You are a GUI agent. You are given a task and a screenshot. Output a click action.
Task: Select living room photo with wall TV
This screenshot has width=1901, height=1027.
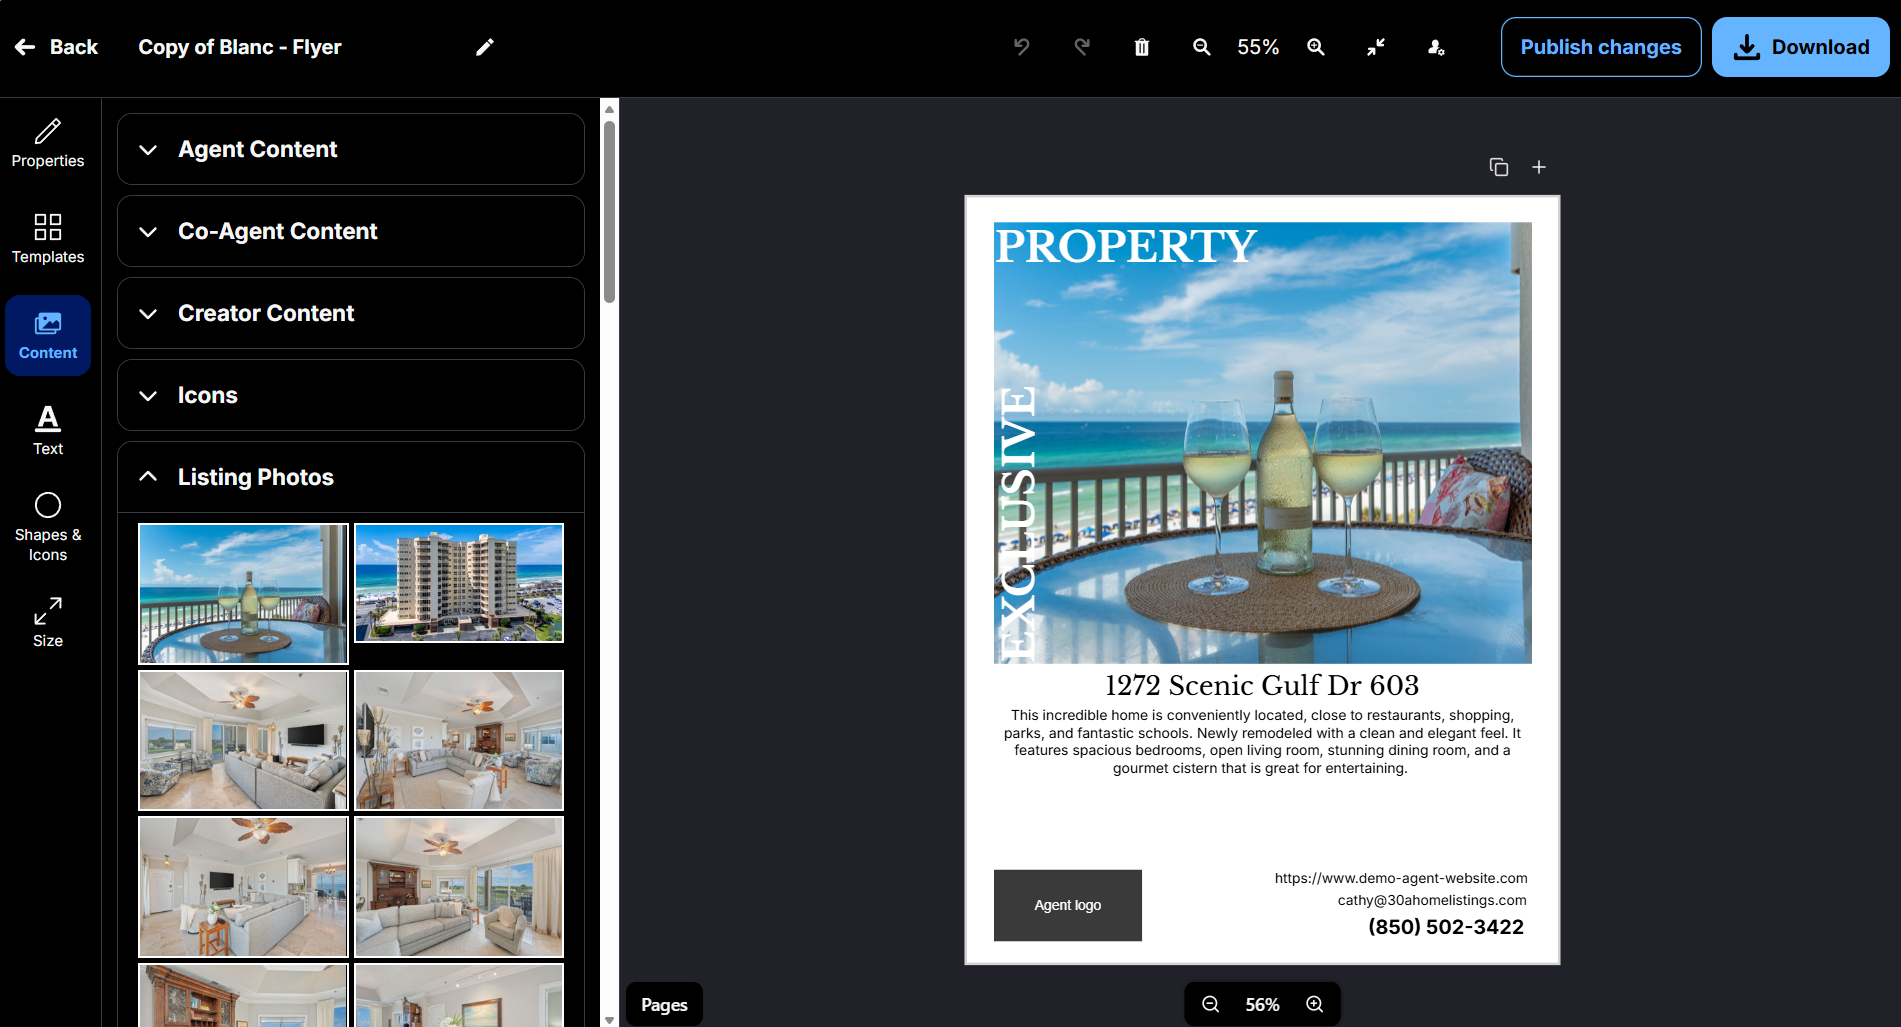(x=243, y=740)
